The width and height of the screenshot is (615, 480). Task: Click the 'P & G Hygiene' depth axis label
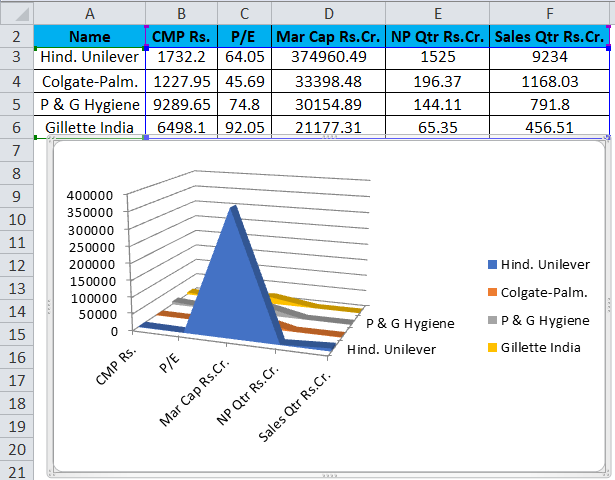(410, 324)
